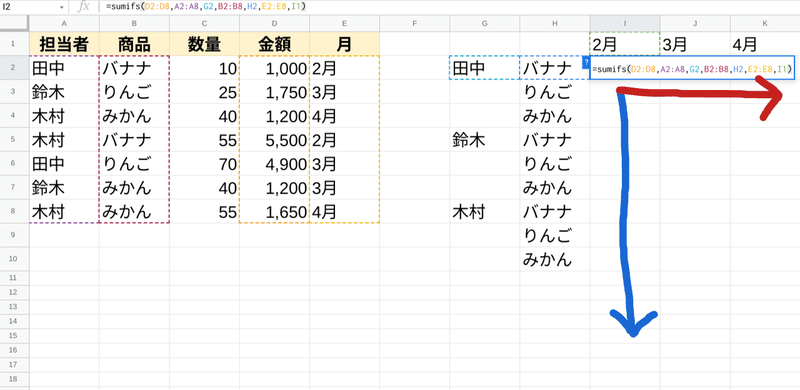This screenshot has height=390, width=800.
Task: Select column J header
Action: (x=695, y=23)
